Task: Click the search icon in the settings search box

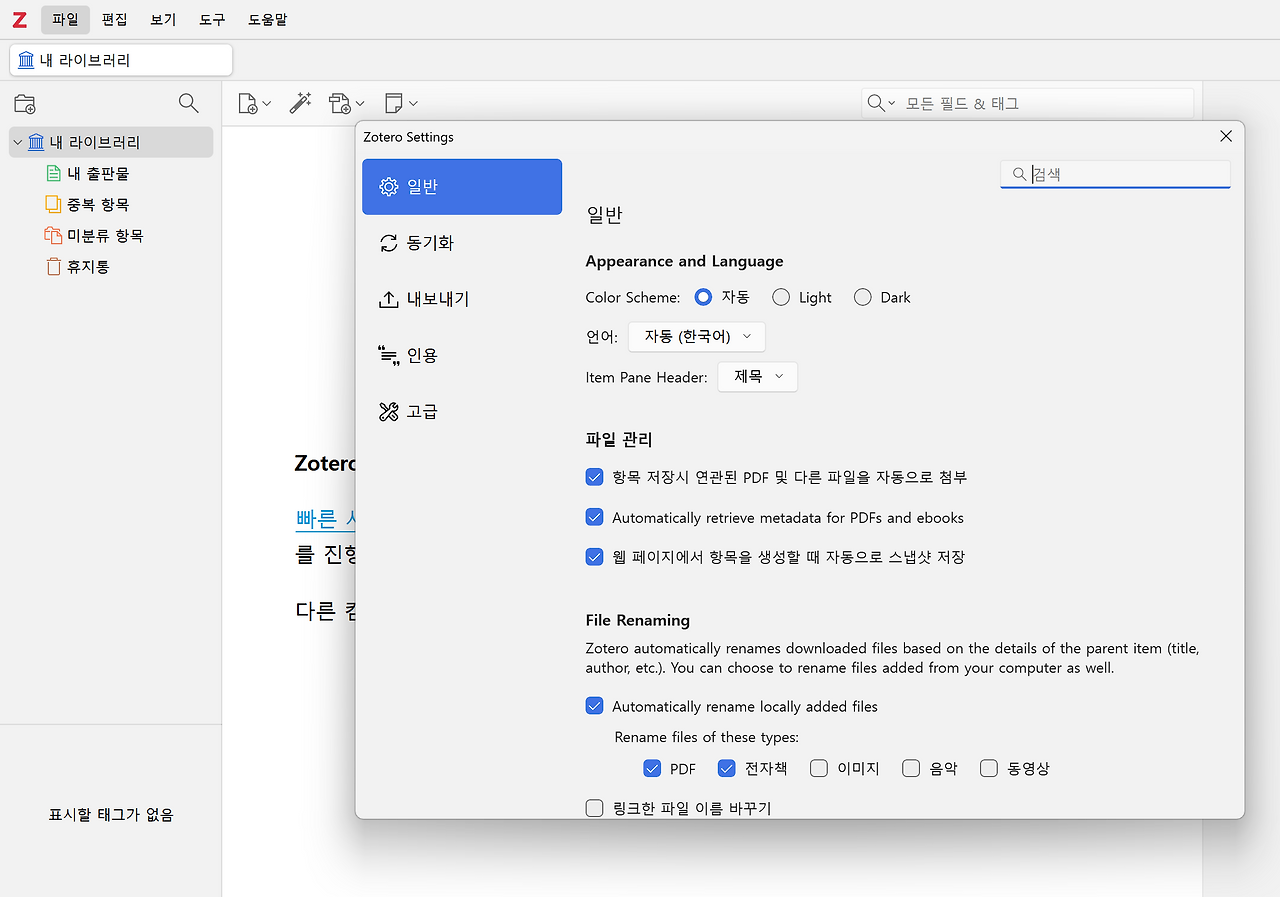Action: [x=1020, y=174]
